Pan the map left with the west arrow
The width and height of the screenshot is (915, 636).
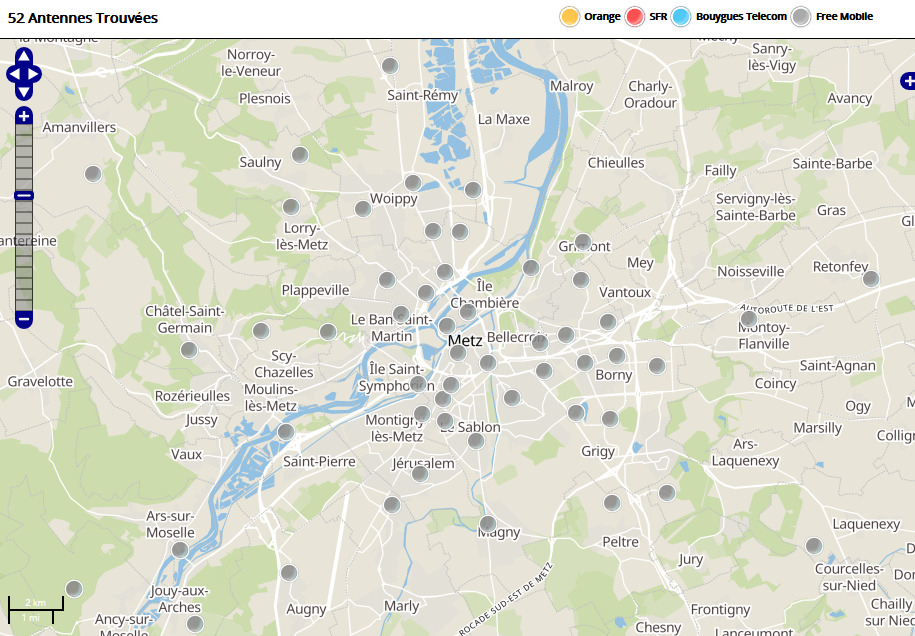tap(13, 74)
